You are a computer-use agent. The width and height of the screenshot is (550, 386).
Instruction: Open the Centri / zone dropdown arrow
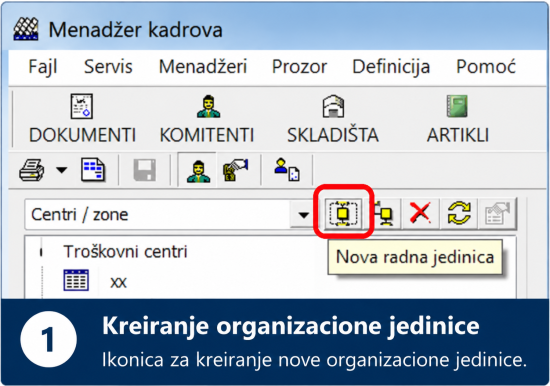303,215
